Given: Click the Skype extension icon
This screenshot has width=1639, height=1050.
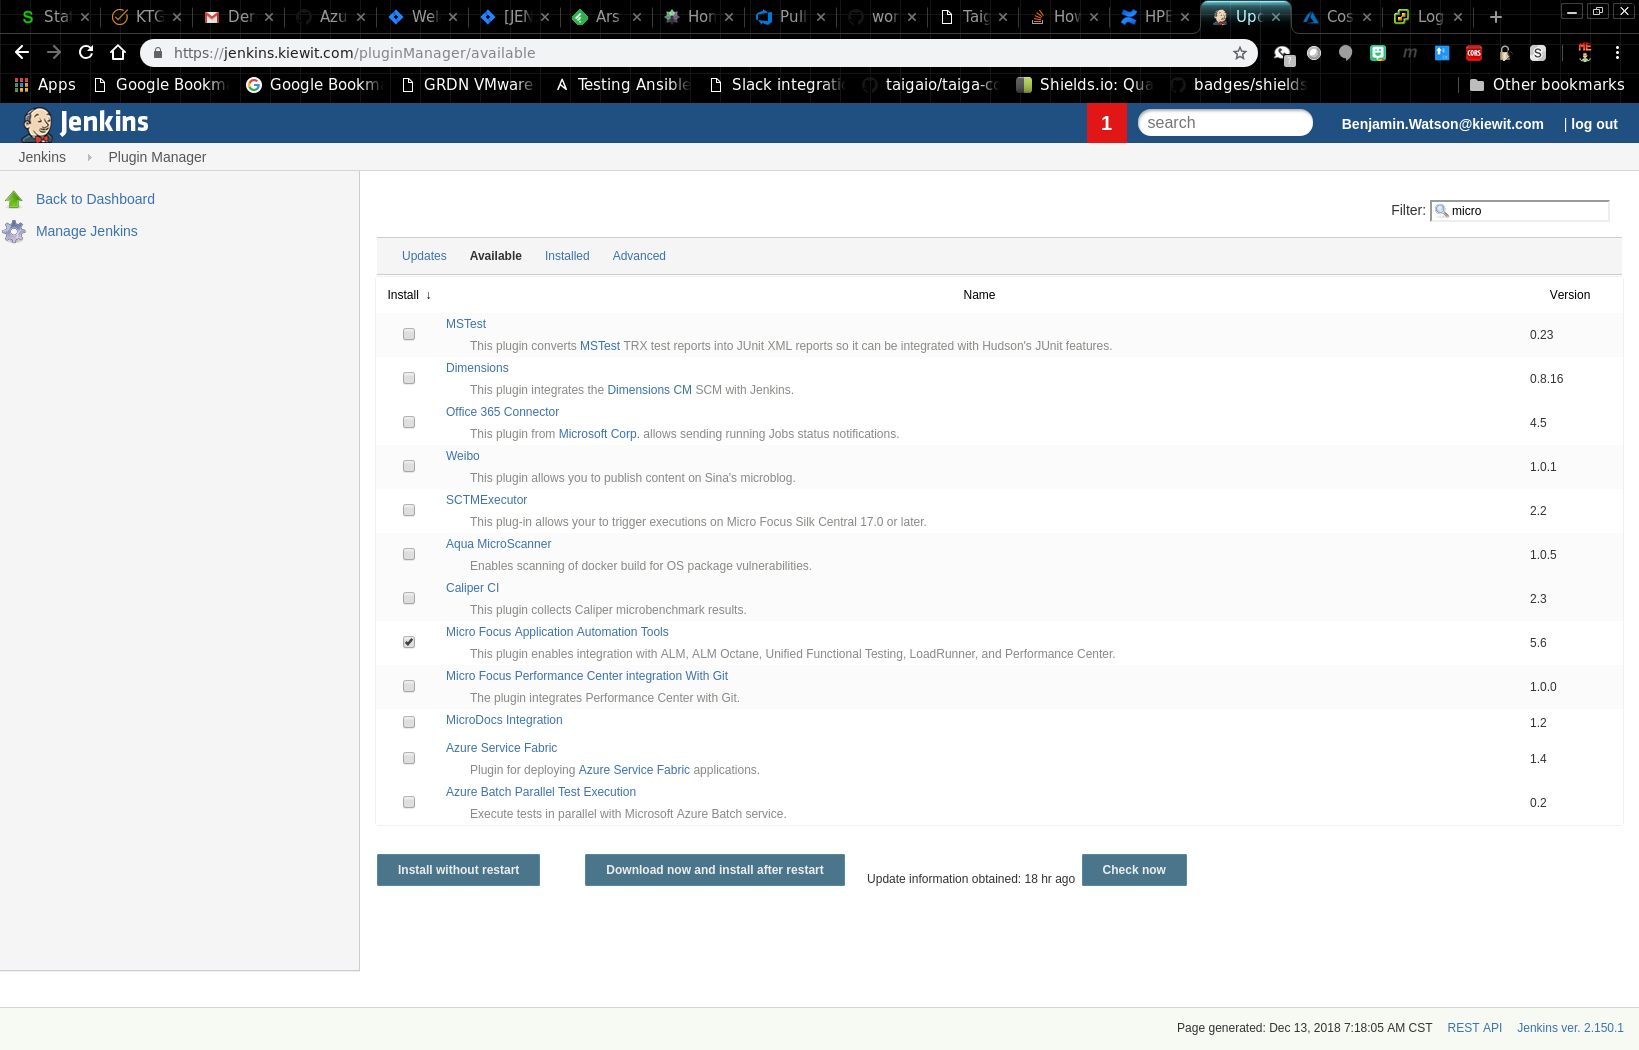Looking at the screenshot, I should (1538, 53).
